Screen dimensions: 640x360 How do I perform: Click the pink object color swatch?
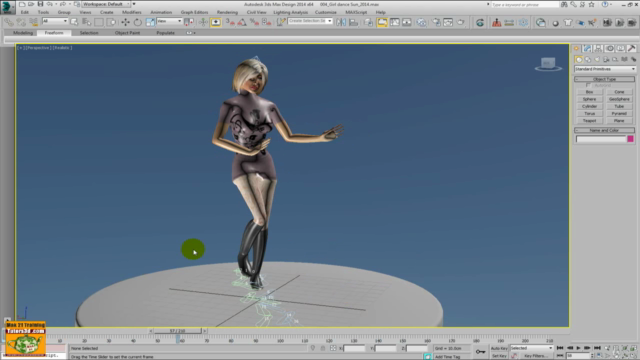point(631,139)
